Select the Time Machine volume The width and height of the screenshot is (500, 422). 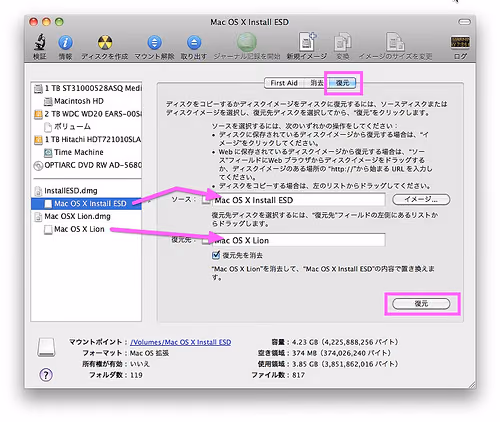pyautogui.click(x=86, y=152)
